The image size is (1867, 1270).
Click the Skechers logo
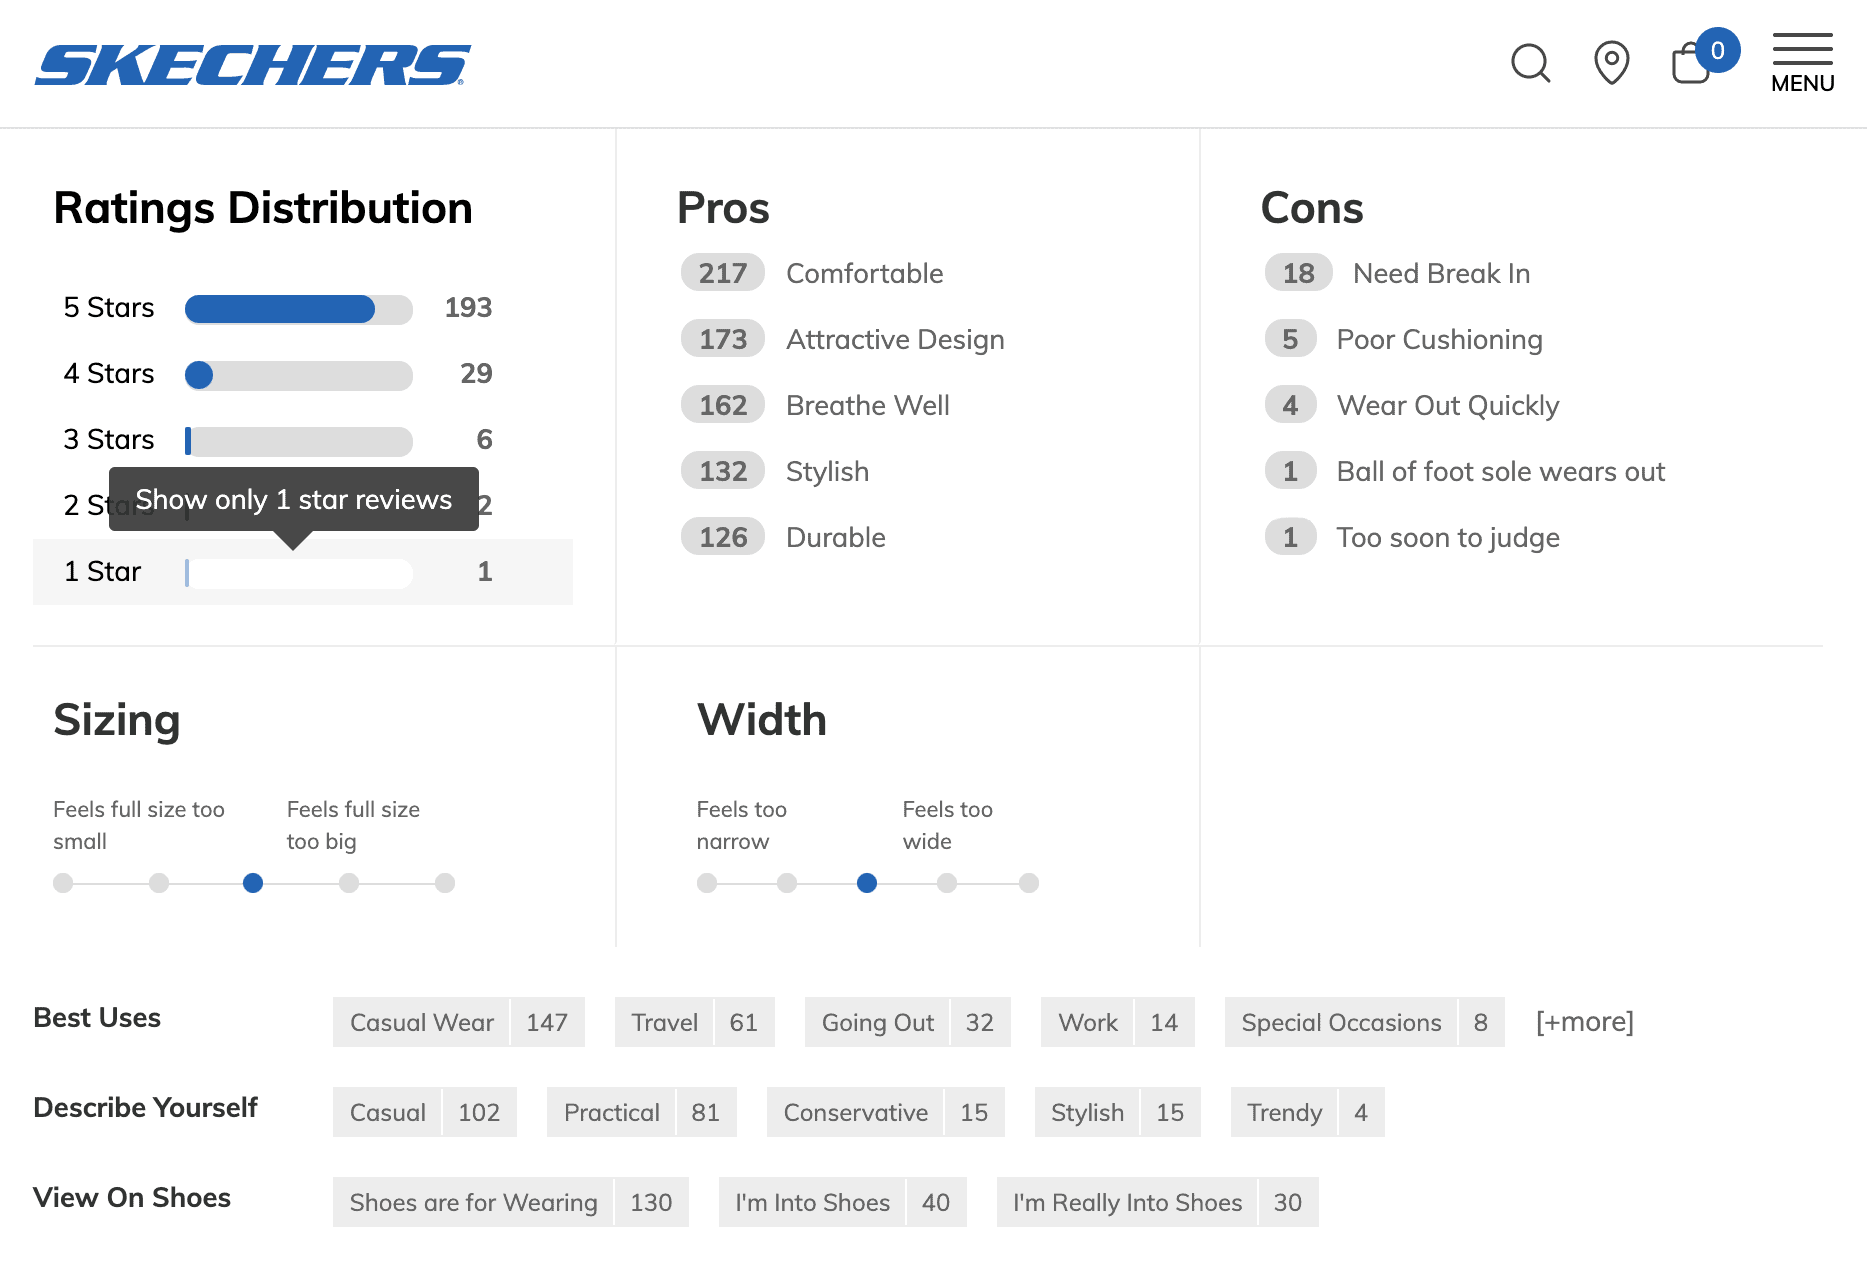click(252, 65)
